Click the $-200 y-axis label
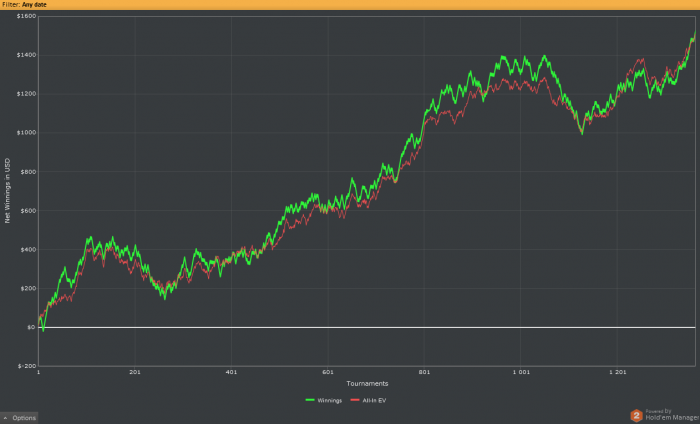The image size is (700, 424). tap(27, 366)
